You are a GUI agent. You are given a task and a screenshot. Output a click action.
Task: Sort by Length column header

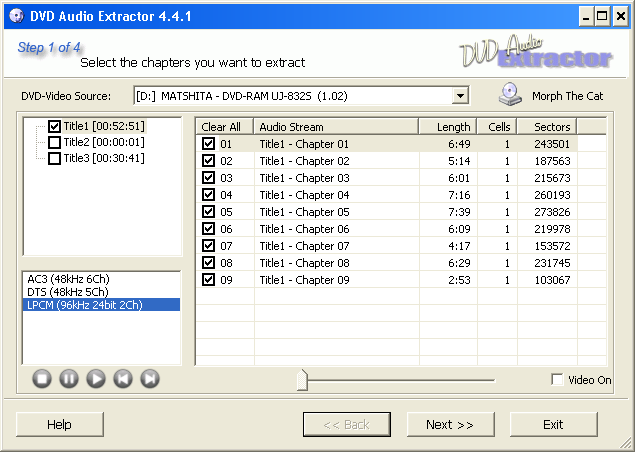447,127
